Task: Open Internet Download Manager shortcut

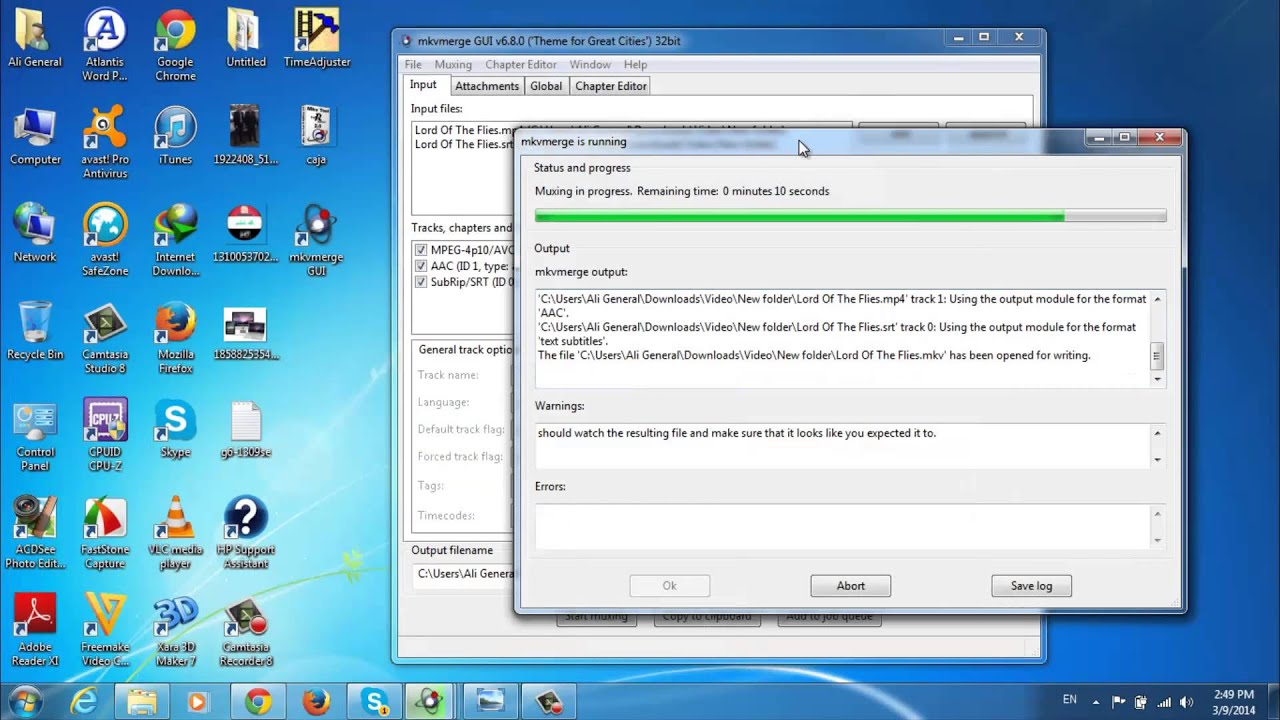Action: point(175,241)
